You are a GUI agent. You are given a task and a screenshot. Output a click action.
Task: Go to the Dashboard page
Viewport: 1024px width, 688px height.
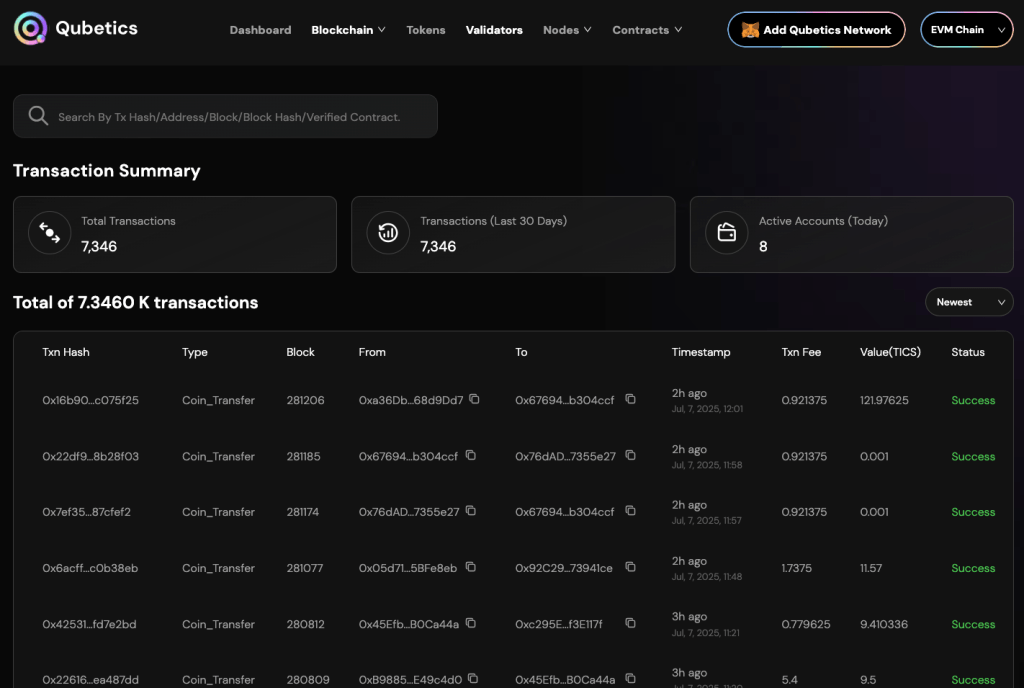(x=260, y=30)
